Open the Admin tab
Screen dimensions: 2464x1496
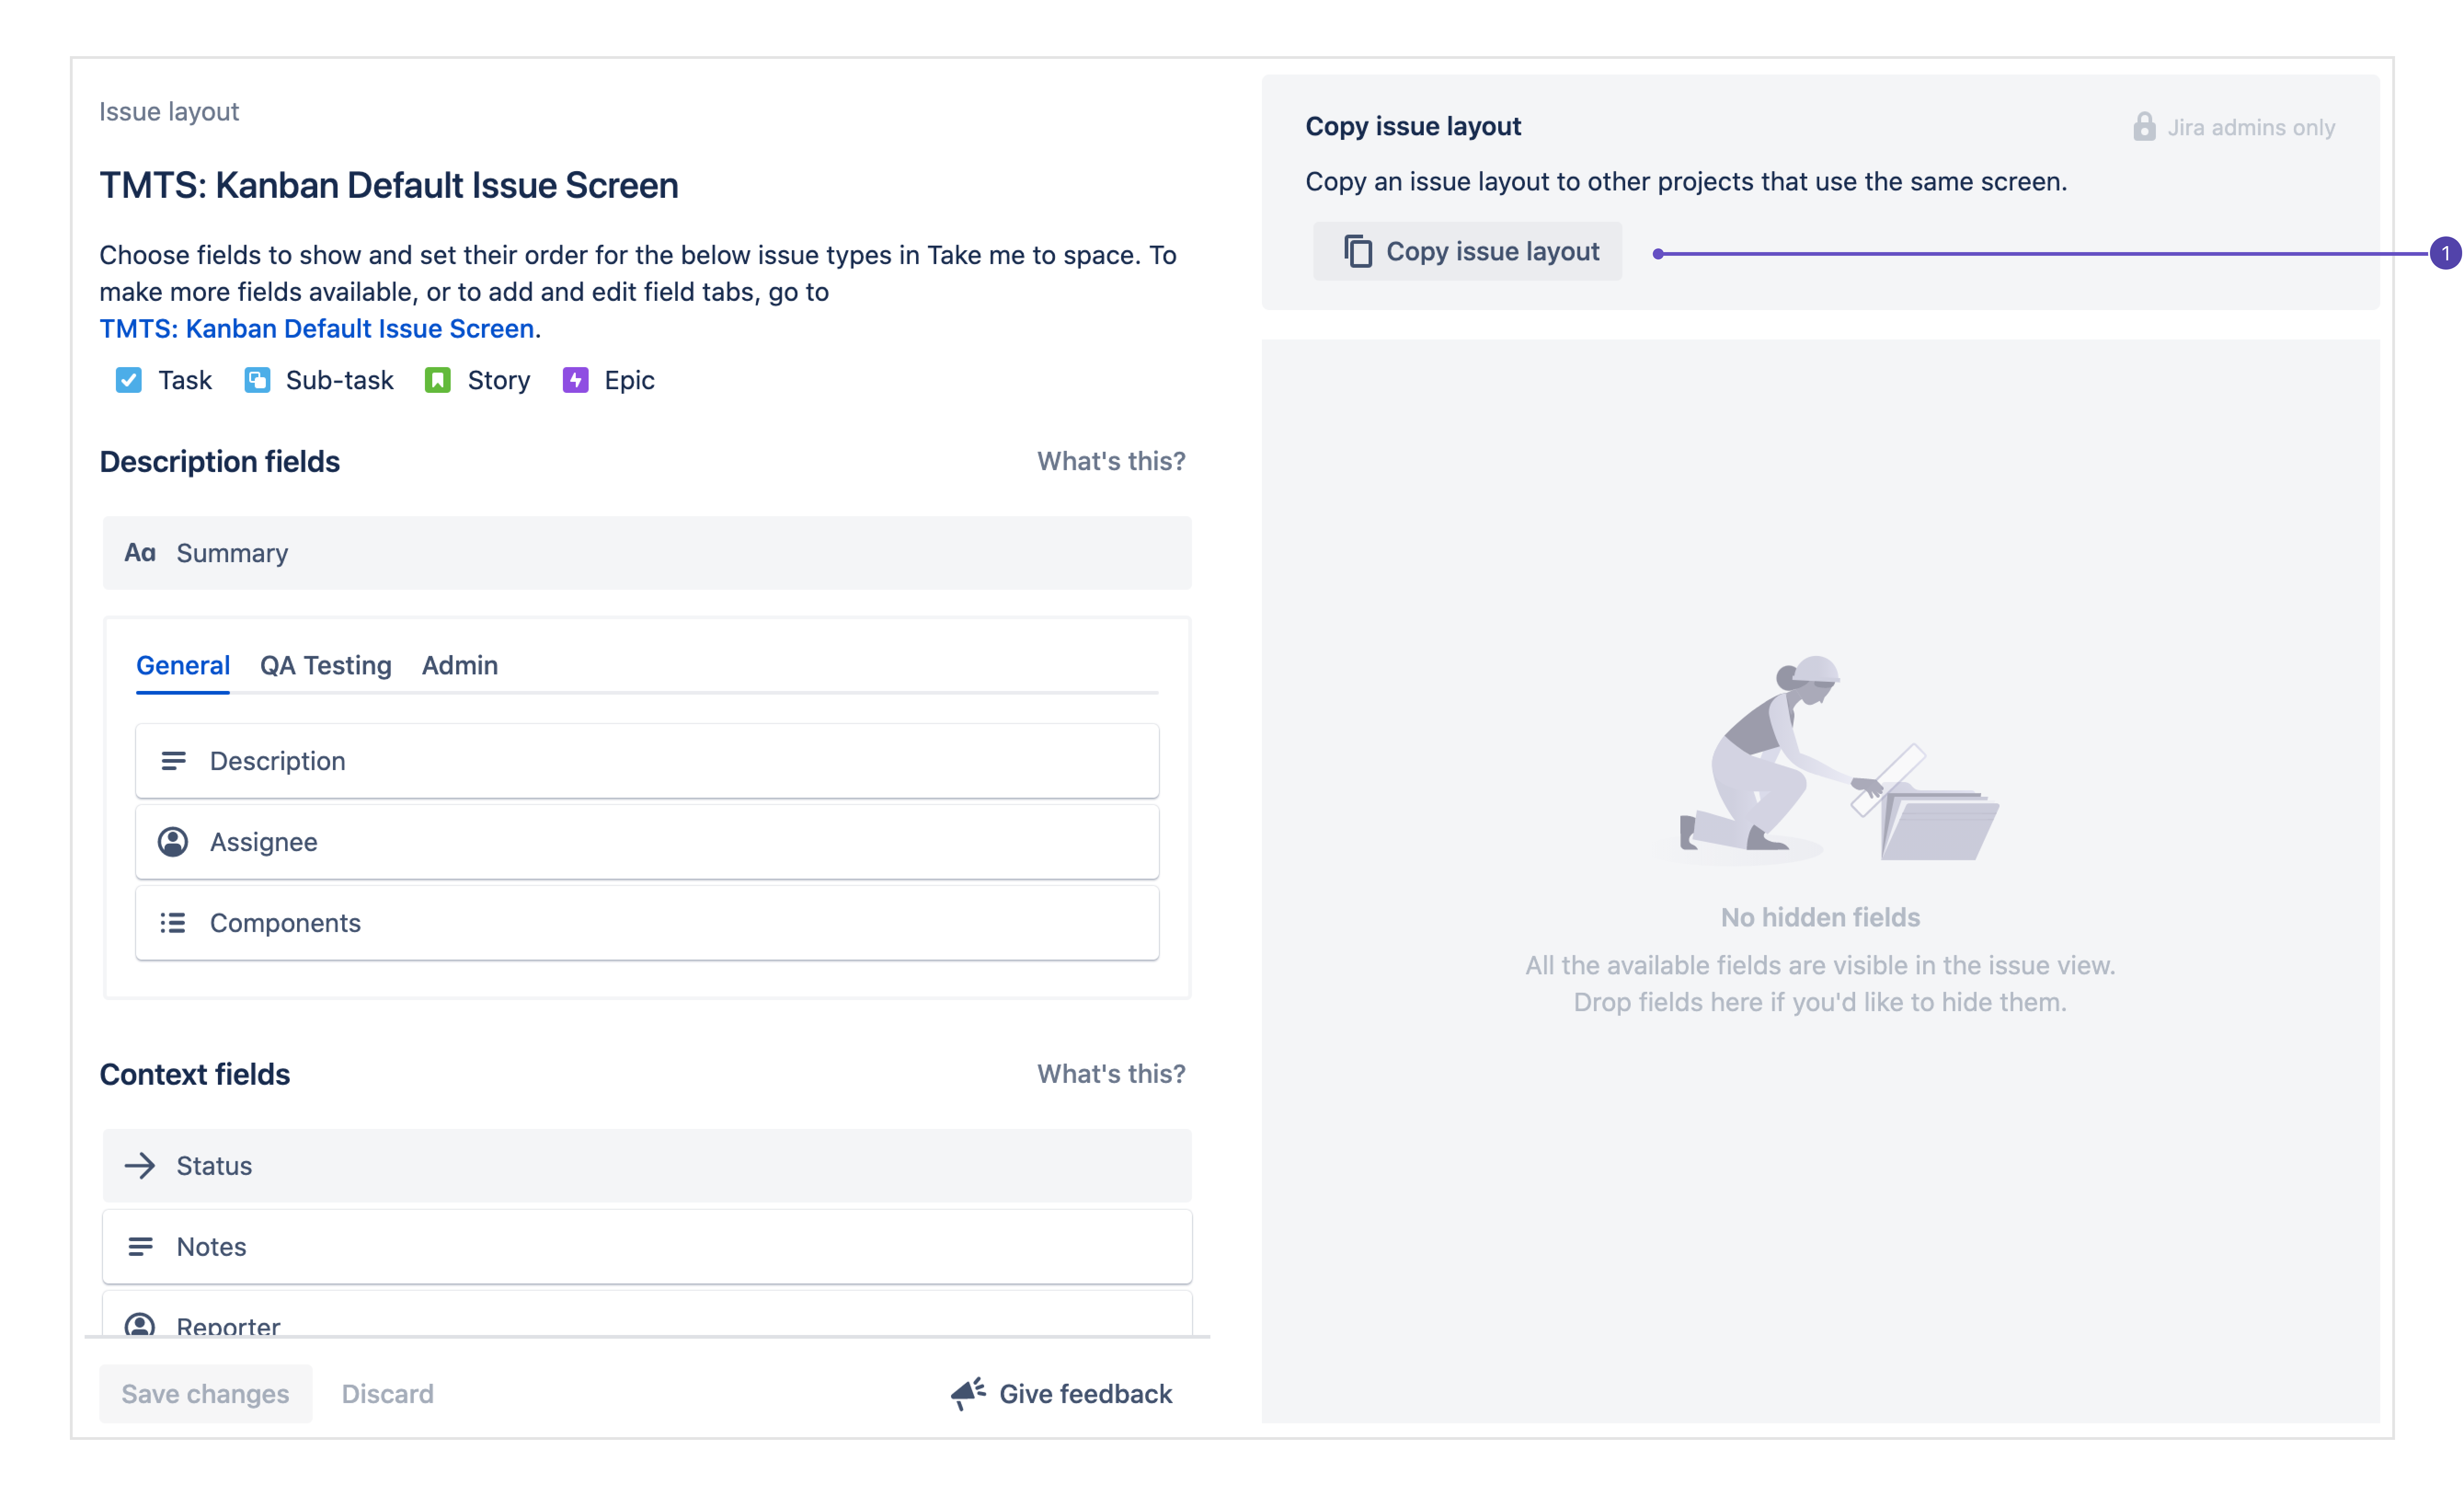[x=460, y=666]
